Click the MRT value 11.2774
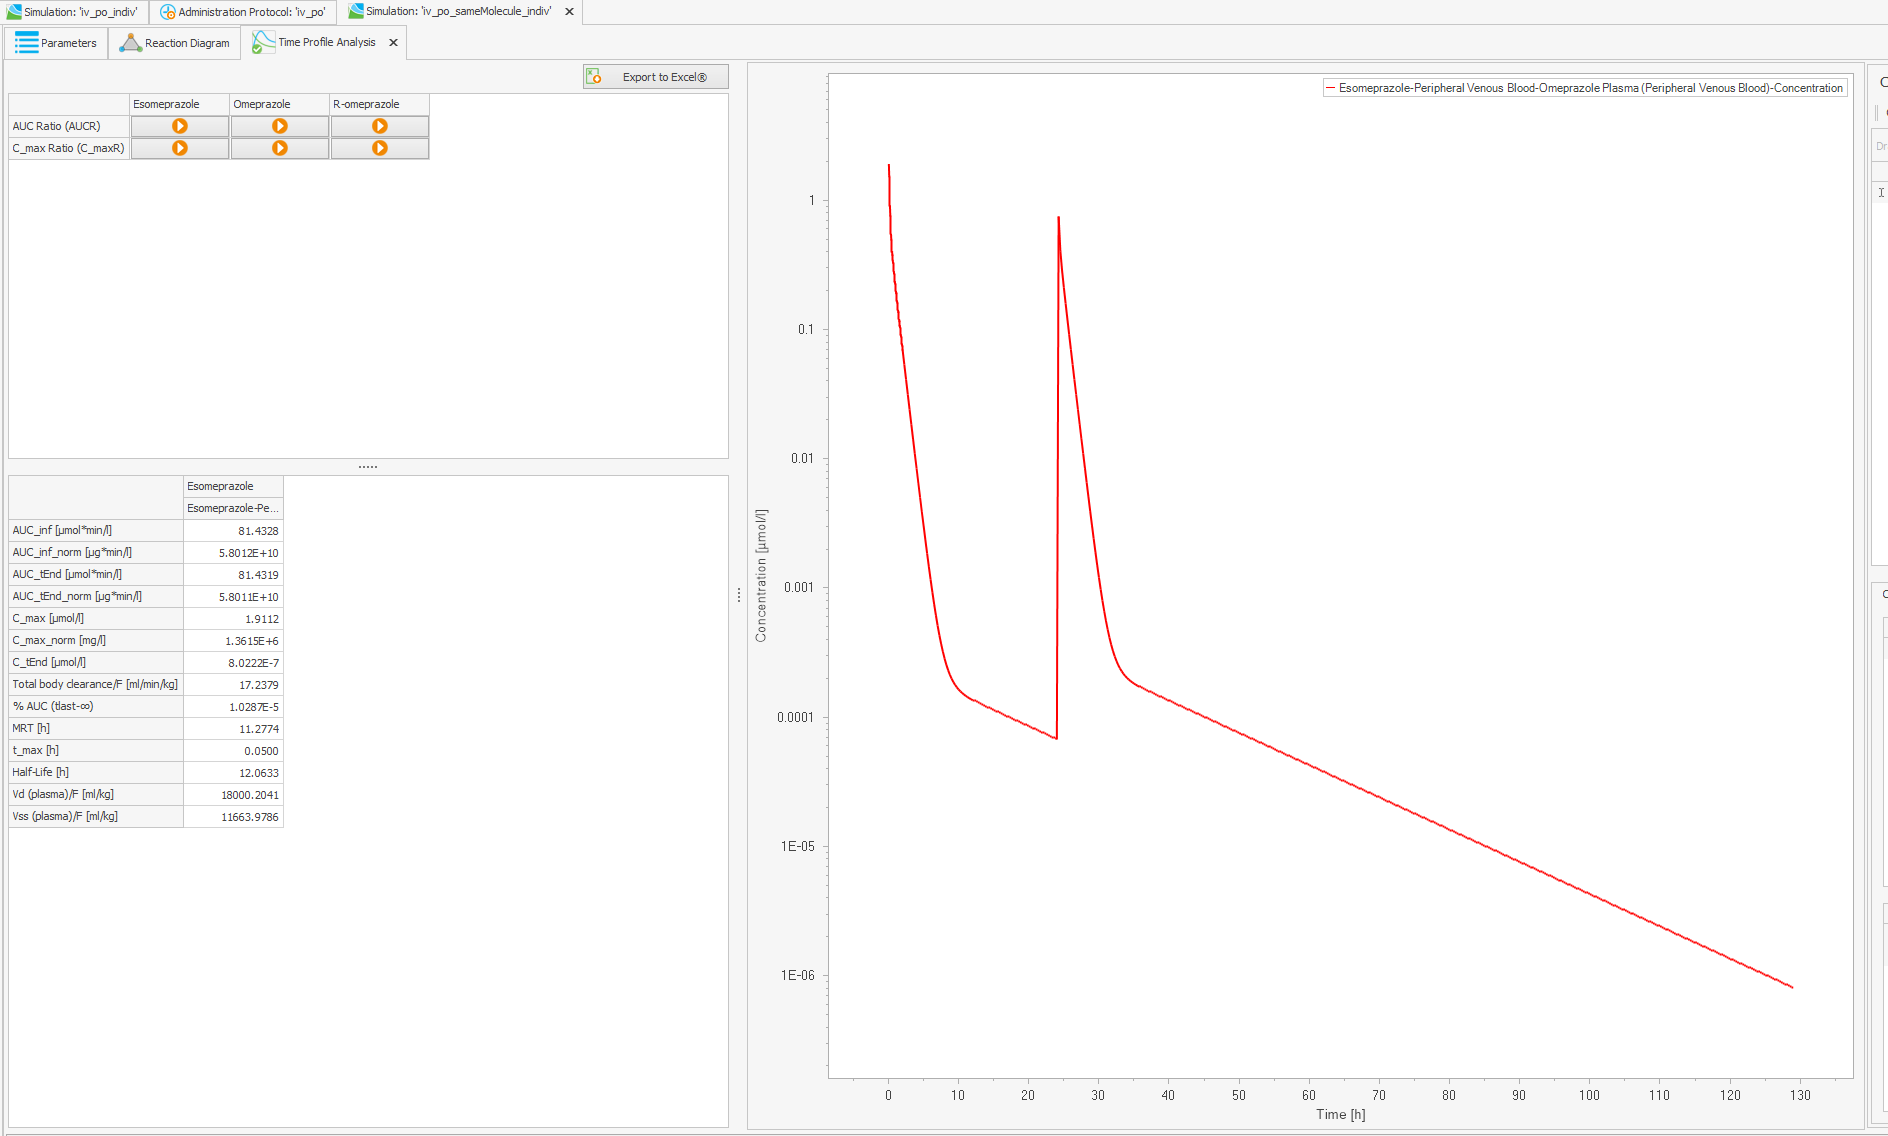Viewport: 1888px width, 1136px height. (x=233, y=729)
